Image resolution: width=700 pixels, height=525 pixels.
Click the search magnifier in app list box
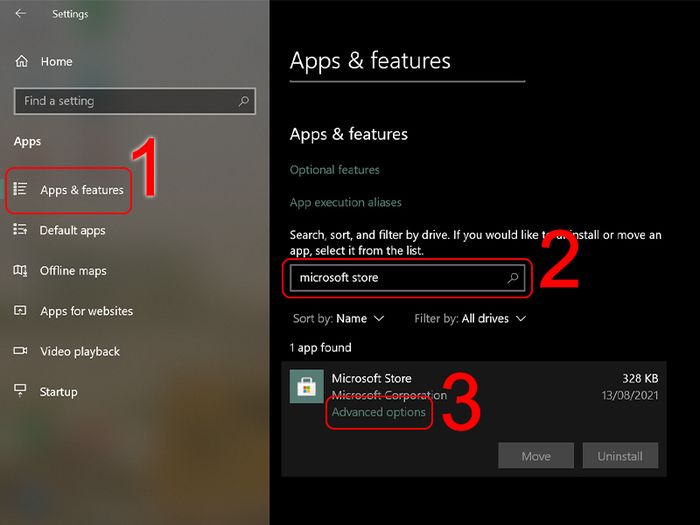[x=513, y=278]
